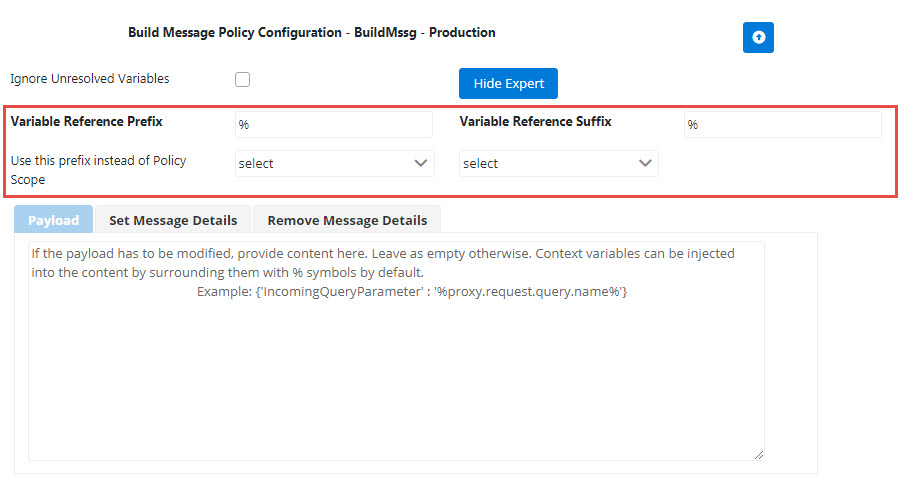The image size is (908, 477).
Task: Click the 'Use this prefix instead of Policy Scope' label
Action: (x=98, y=170)
